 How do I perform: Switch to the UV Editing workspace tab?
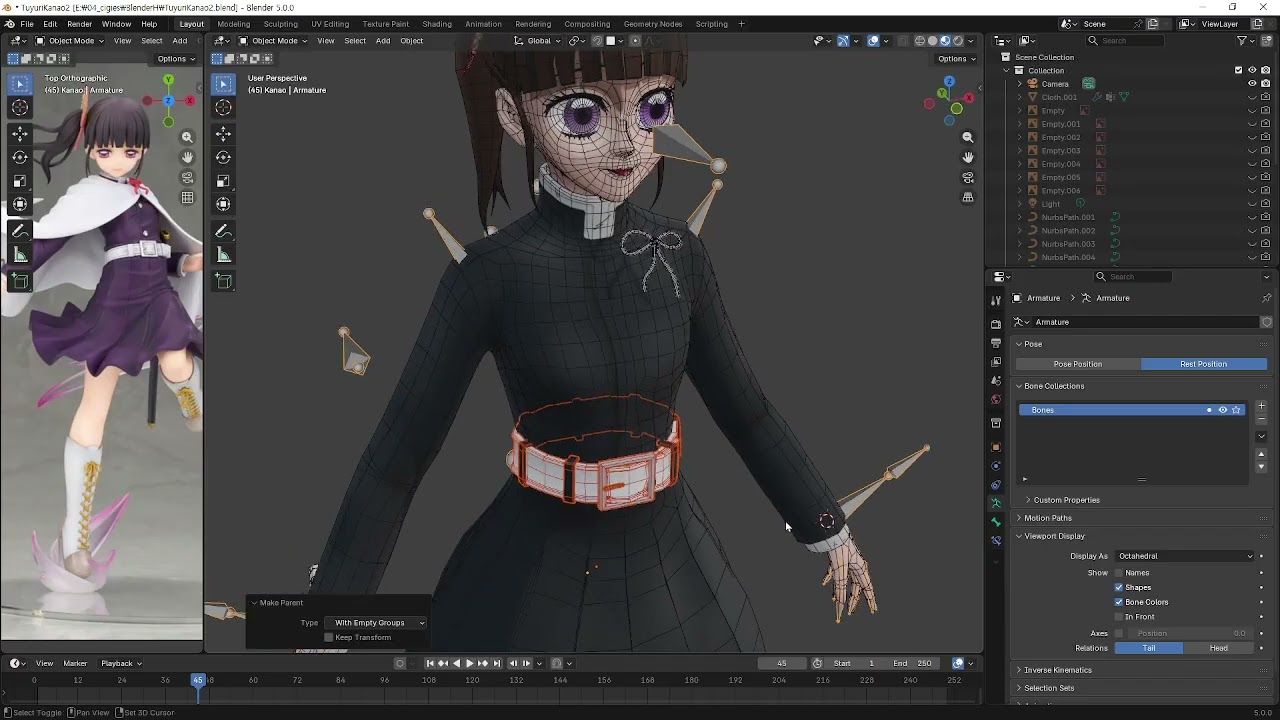[330, 24]
